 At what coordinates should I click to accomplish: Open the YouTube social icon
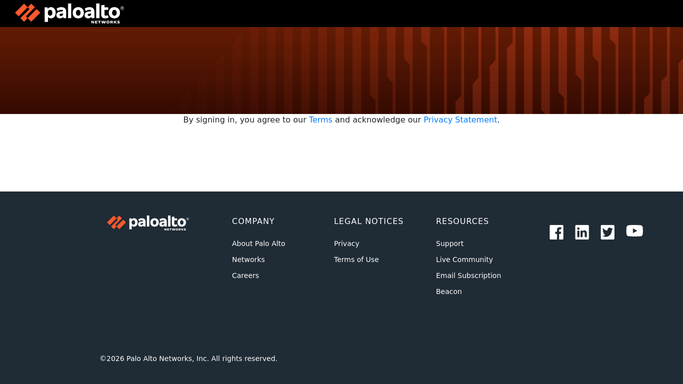[634, 231]
